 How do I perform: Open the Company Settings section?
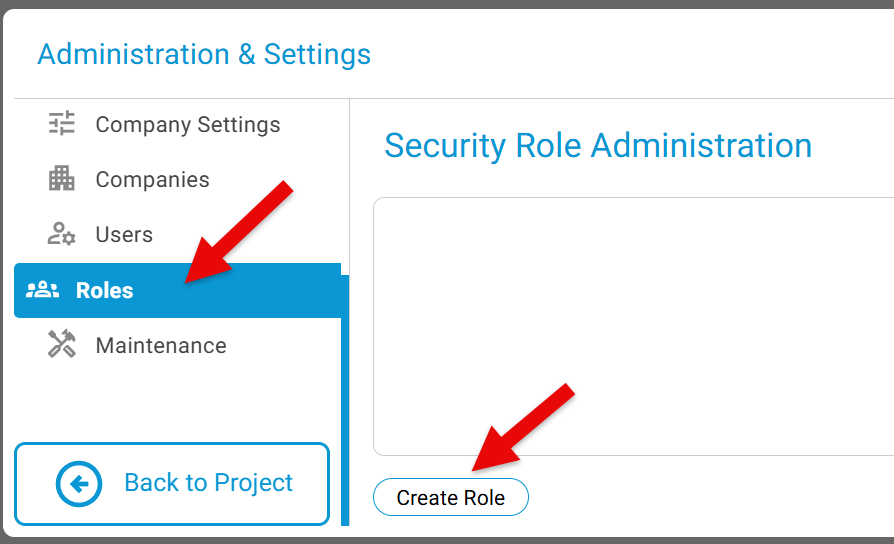[x=187, y=125]
